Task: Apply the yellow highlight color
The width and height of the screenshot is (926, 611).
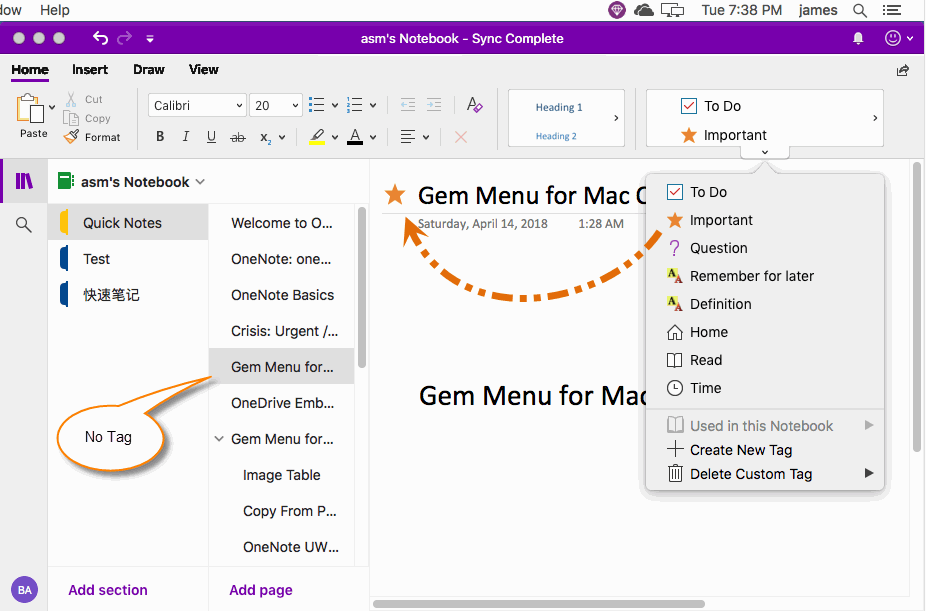Action: tap(317, 138)
